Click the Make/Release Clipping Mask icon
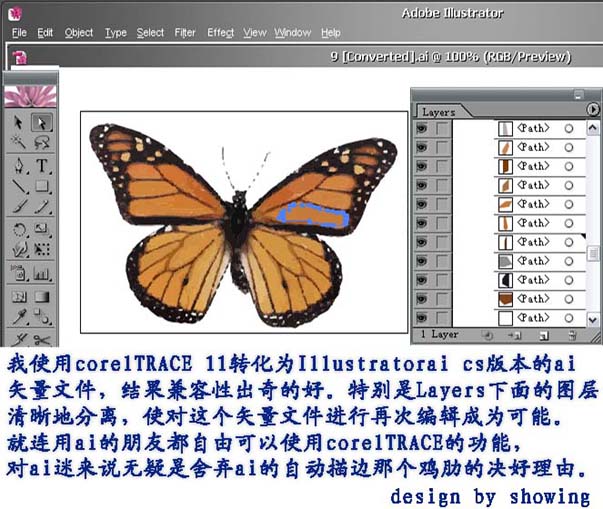The image size is (603, 509). click(487, 336)
